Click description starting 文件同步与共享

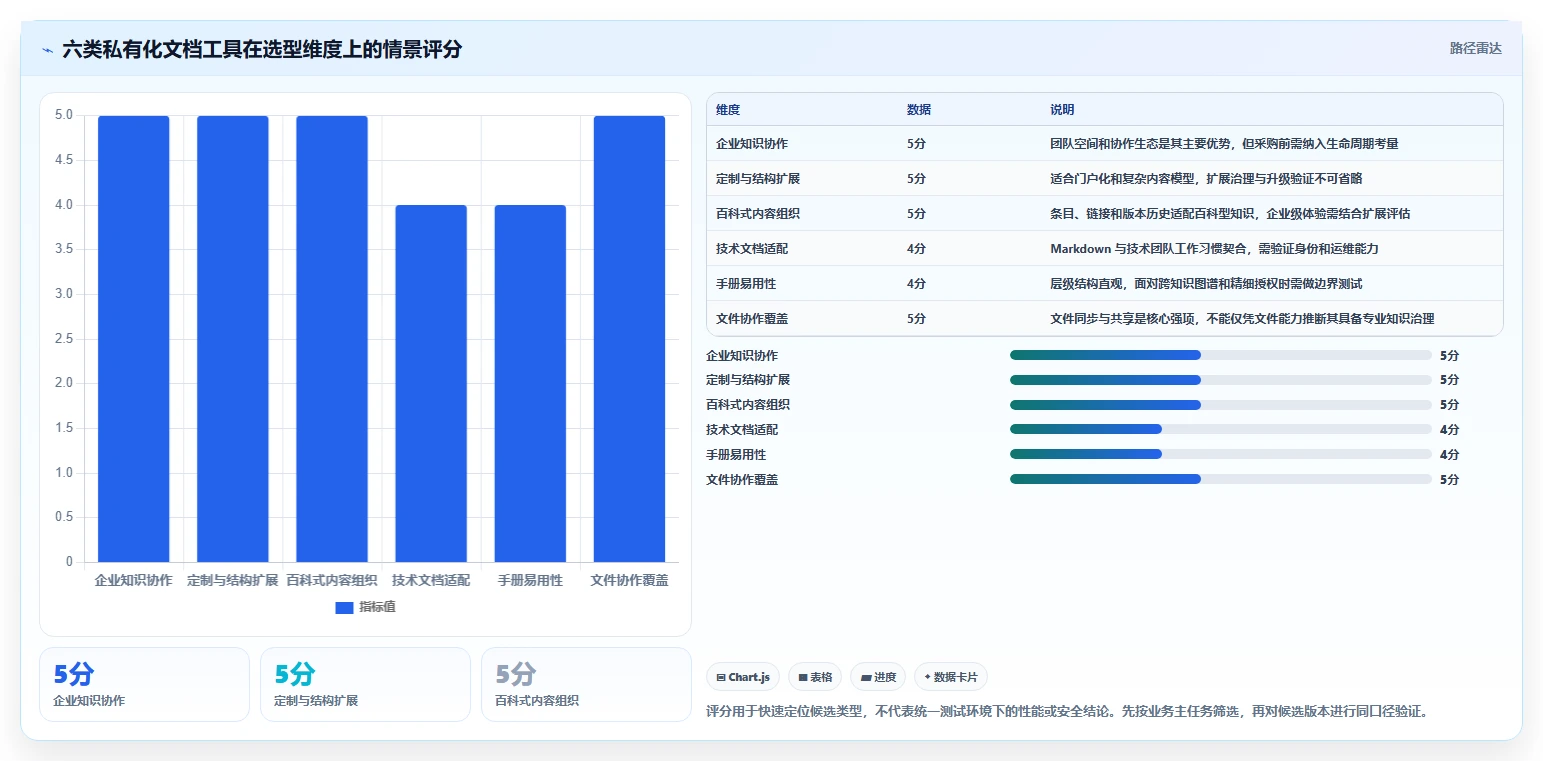[x=1242, y=319]
